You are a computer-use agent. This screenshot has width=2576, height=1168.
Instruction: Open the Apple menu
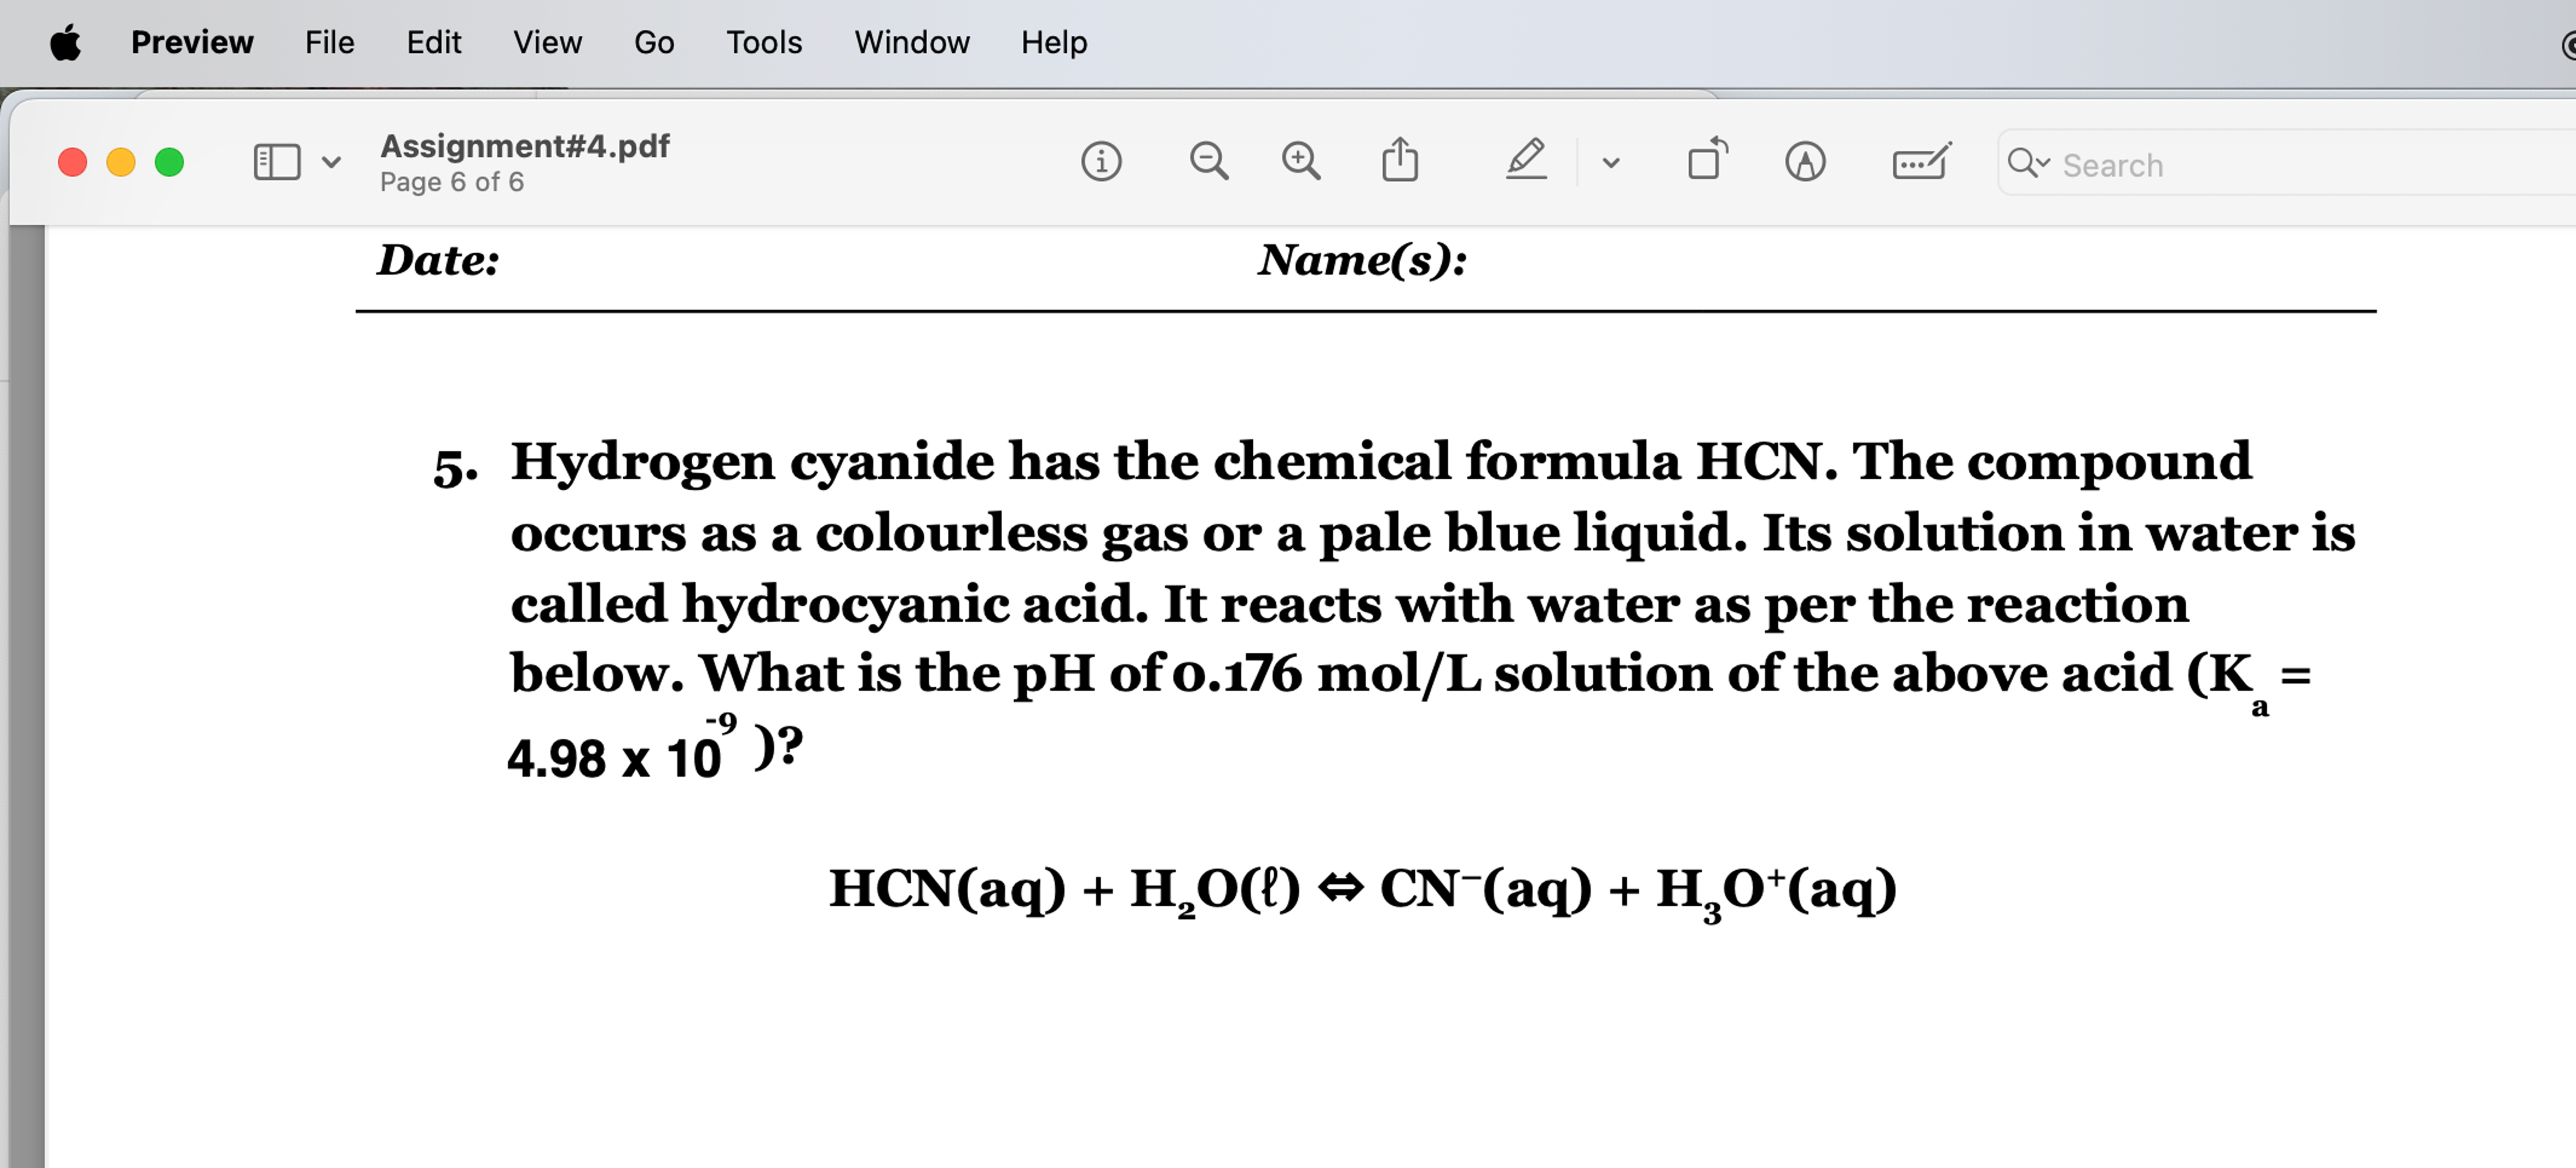(66, 42)
